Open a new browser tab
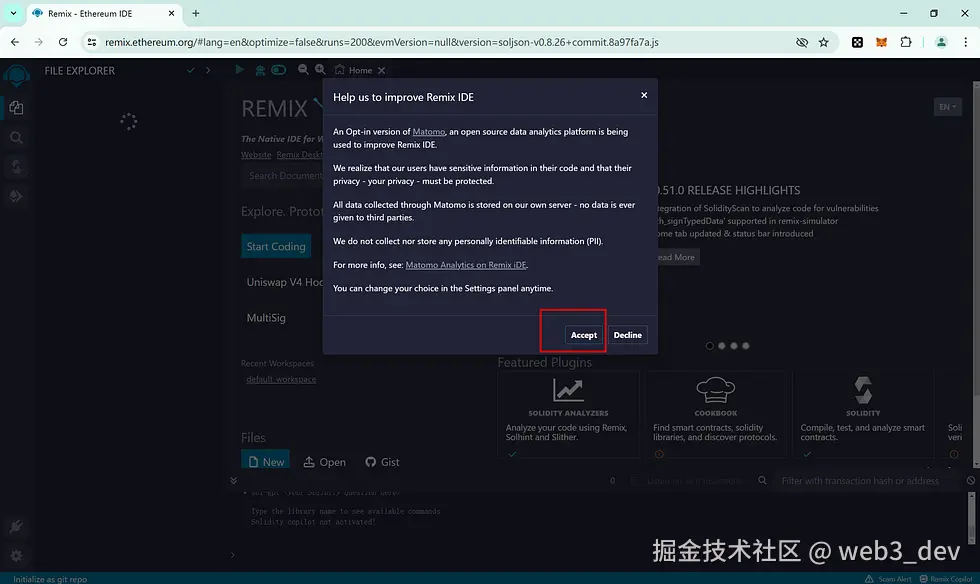 [x=196, y=13]
